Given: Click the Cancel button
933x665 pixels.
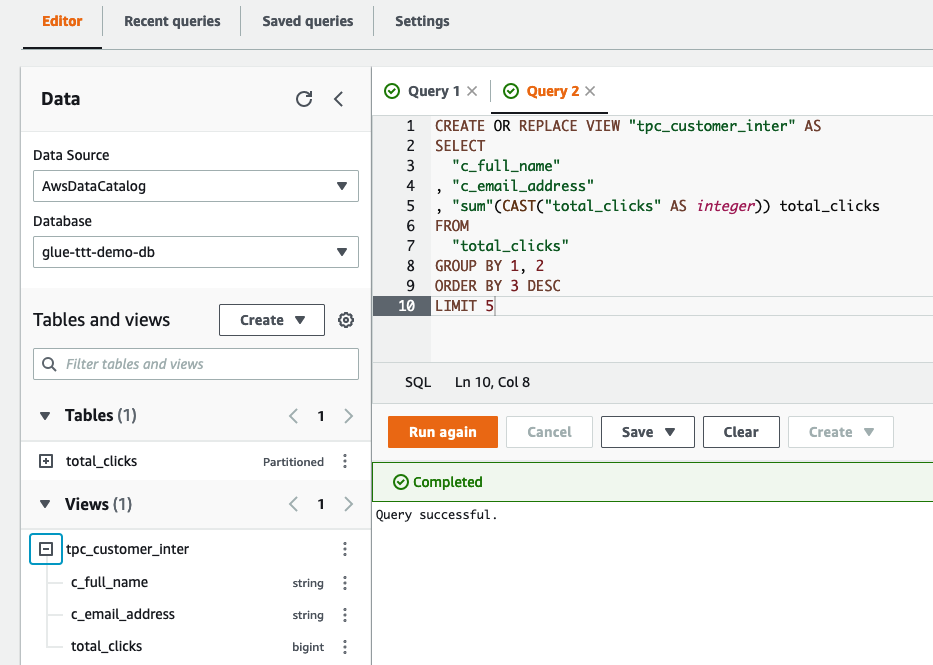Looking at the screenshot, I should pos(549,432).
